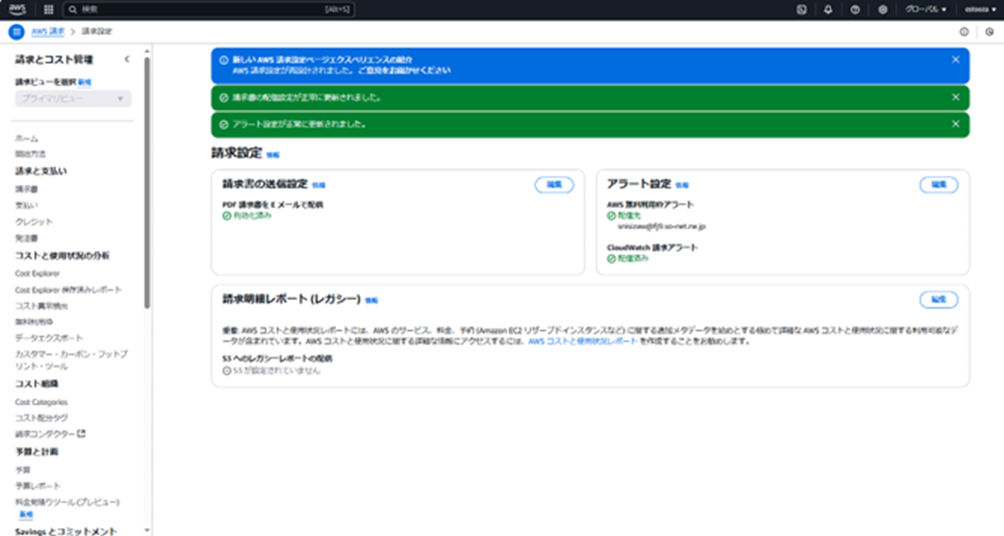Screen dimensions: 1004x536
Task: Close the 請求書の配信設定 success banner
Action: pyautogui.click(x=955, y=97)
